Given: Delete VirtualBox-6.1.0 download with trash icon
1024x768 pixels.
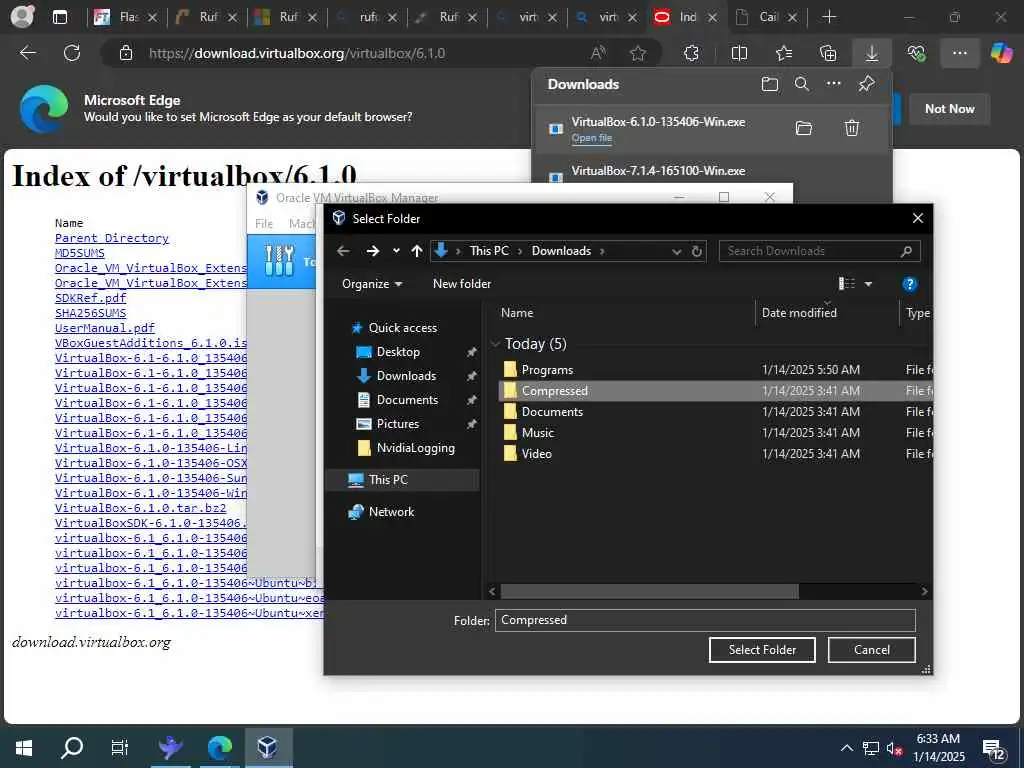Looking at the screenshot, I should (x=852, y=128).
